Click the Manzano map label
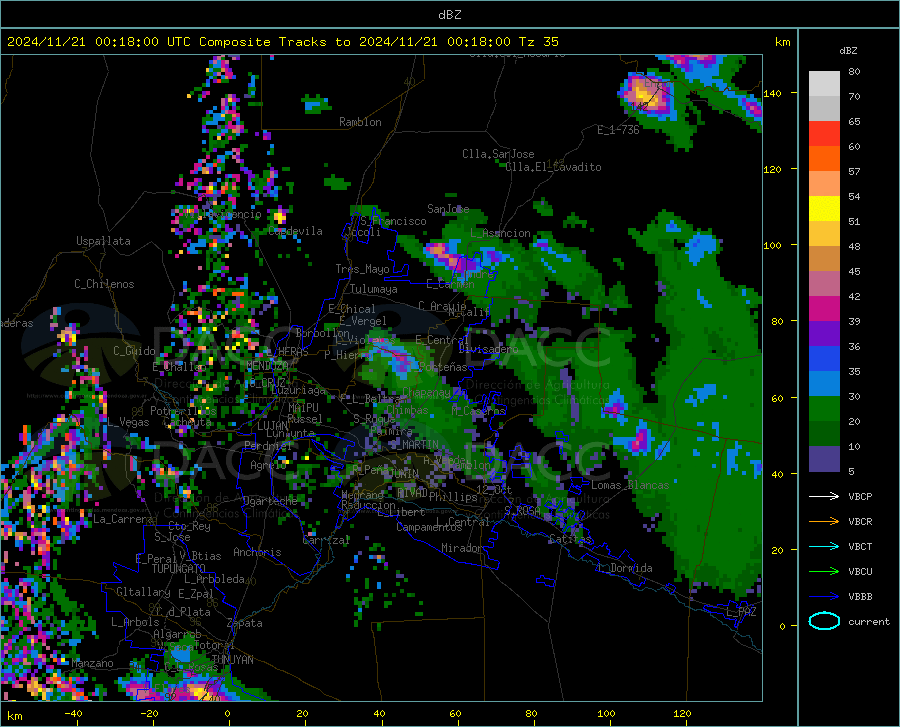The image size is (900, 727). pyautogui.click(x=92, y=663)
